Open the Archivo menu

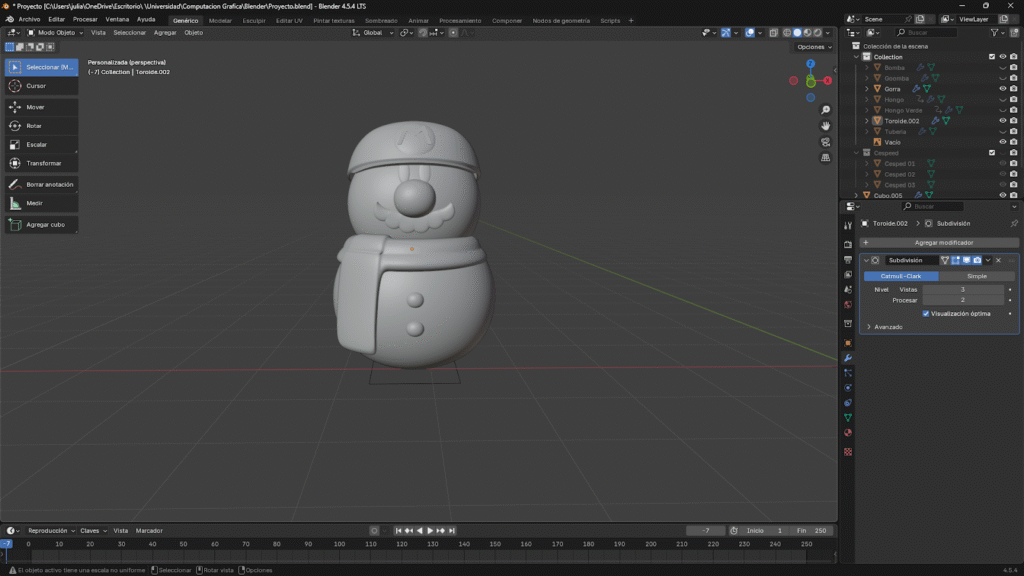tap(29, 20)
